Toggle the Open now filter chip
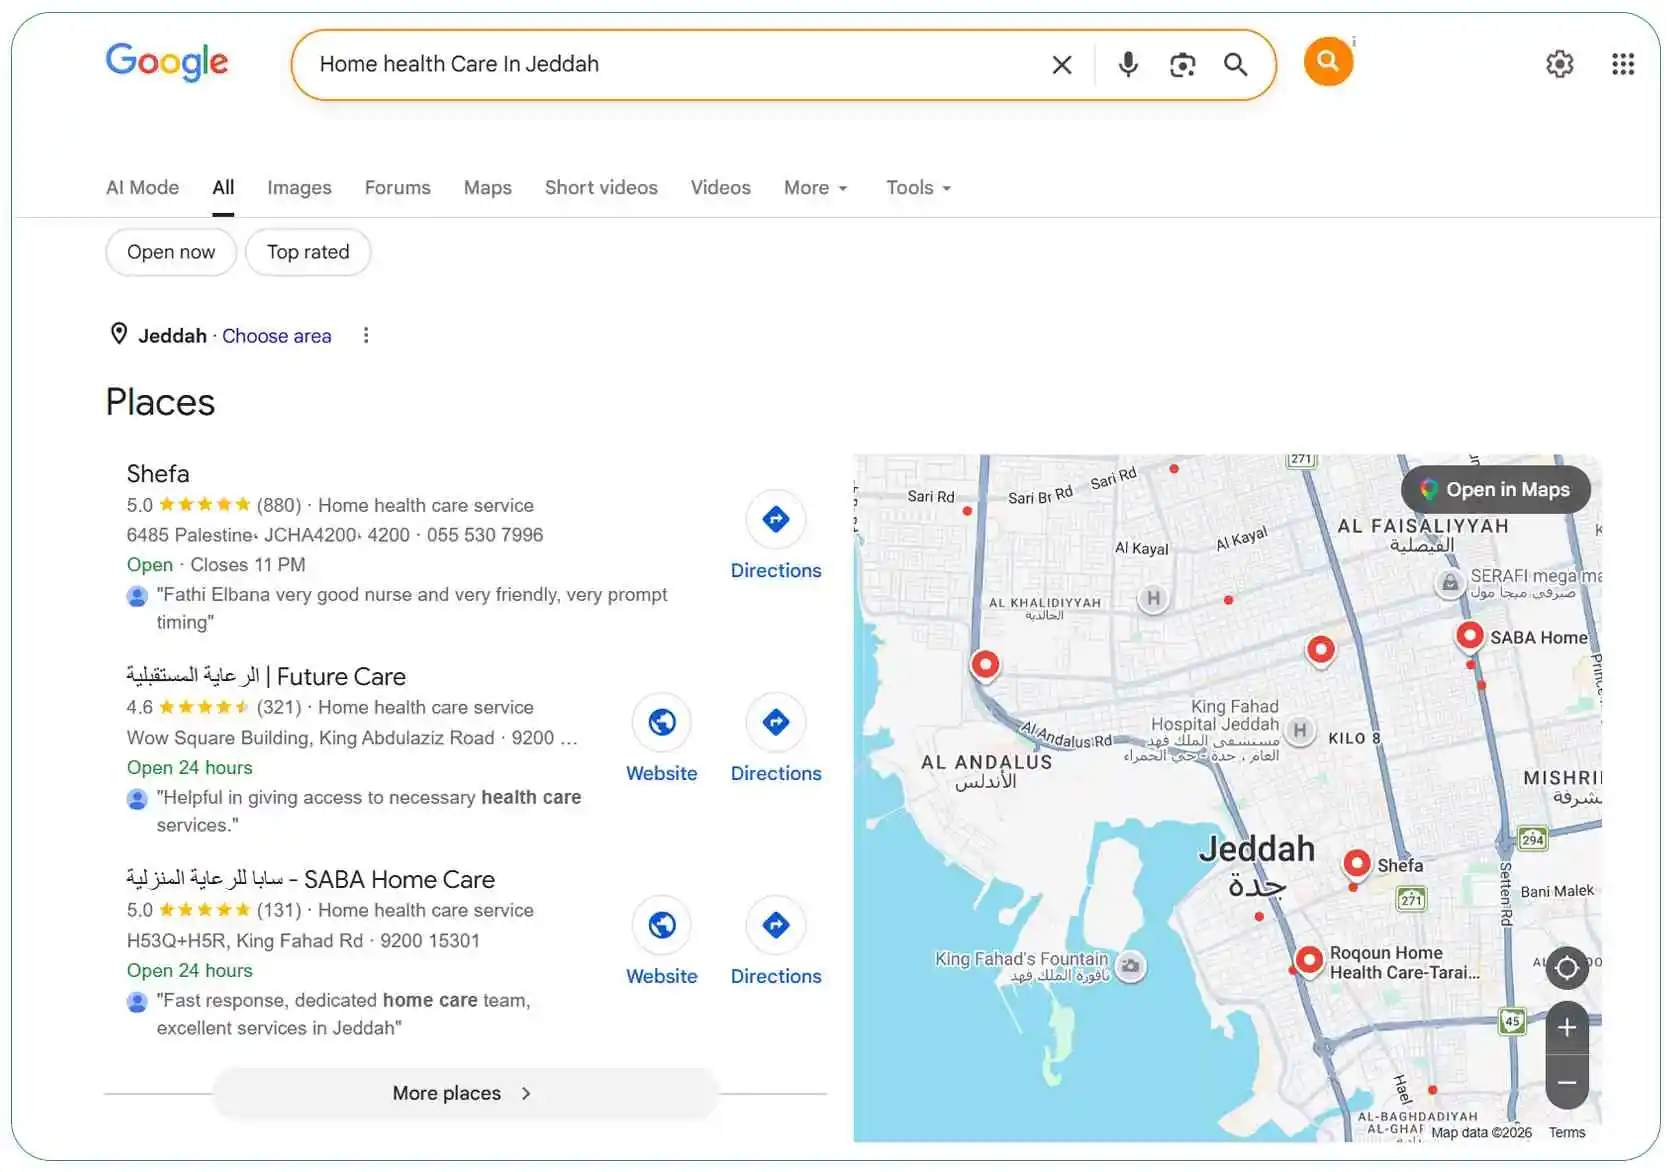Image resolution: width=1671 pixels, height=1172 pixels. 171,252
